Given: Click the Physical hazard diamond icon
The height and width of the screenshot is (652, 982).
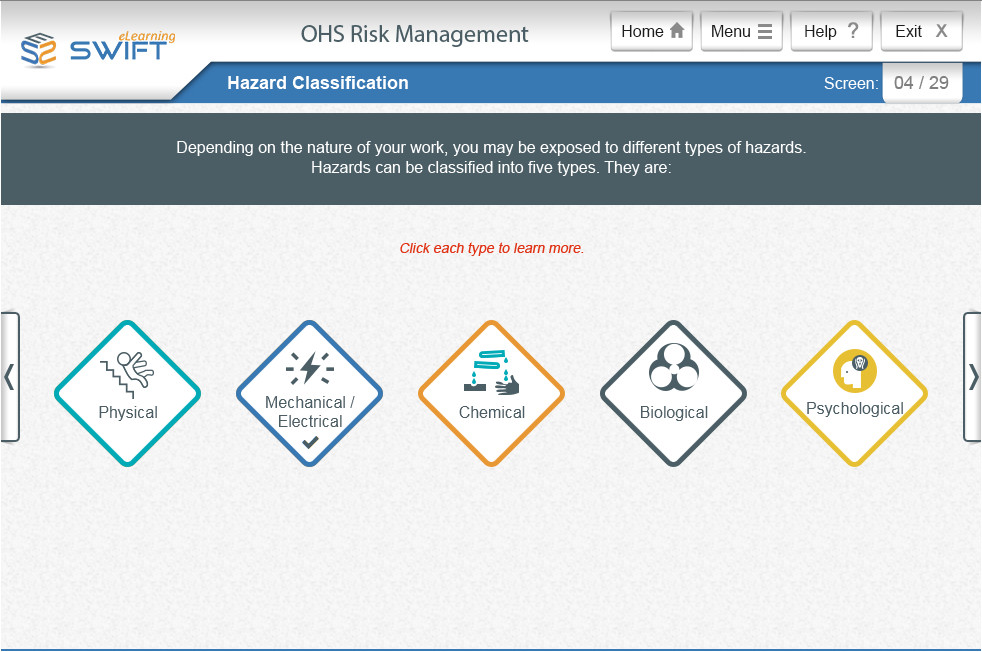Looking at the screenshot, I should tap(127, 393).
